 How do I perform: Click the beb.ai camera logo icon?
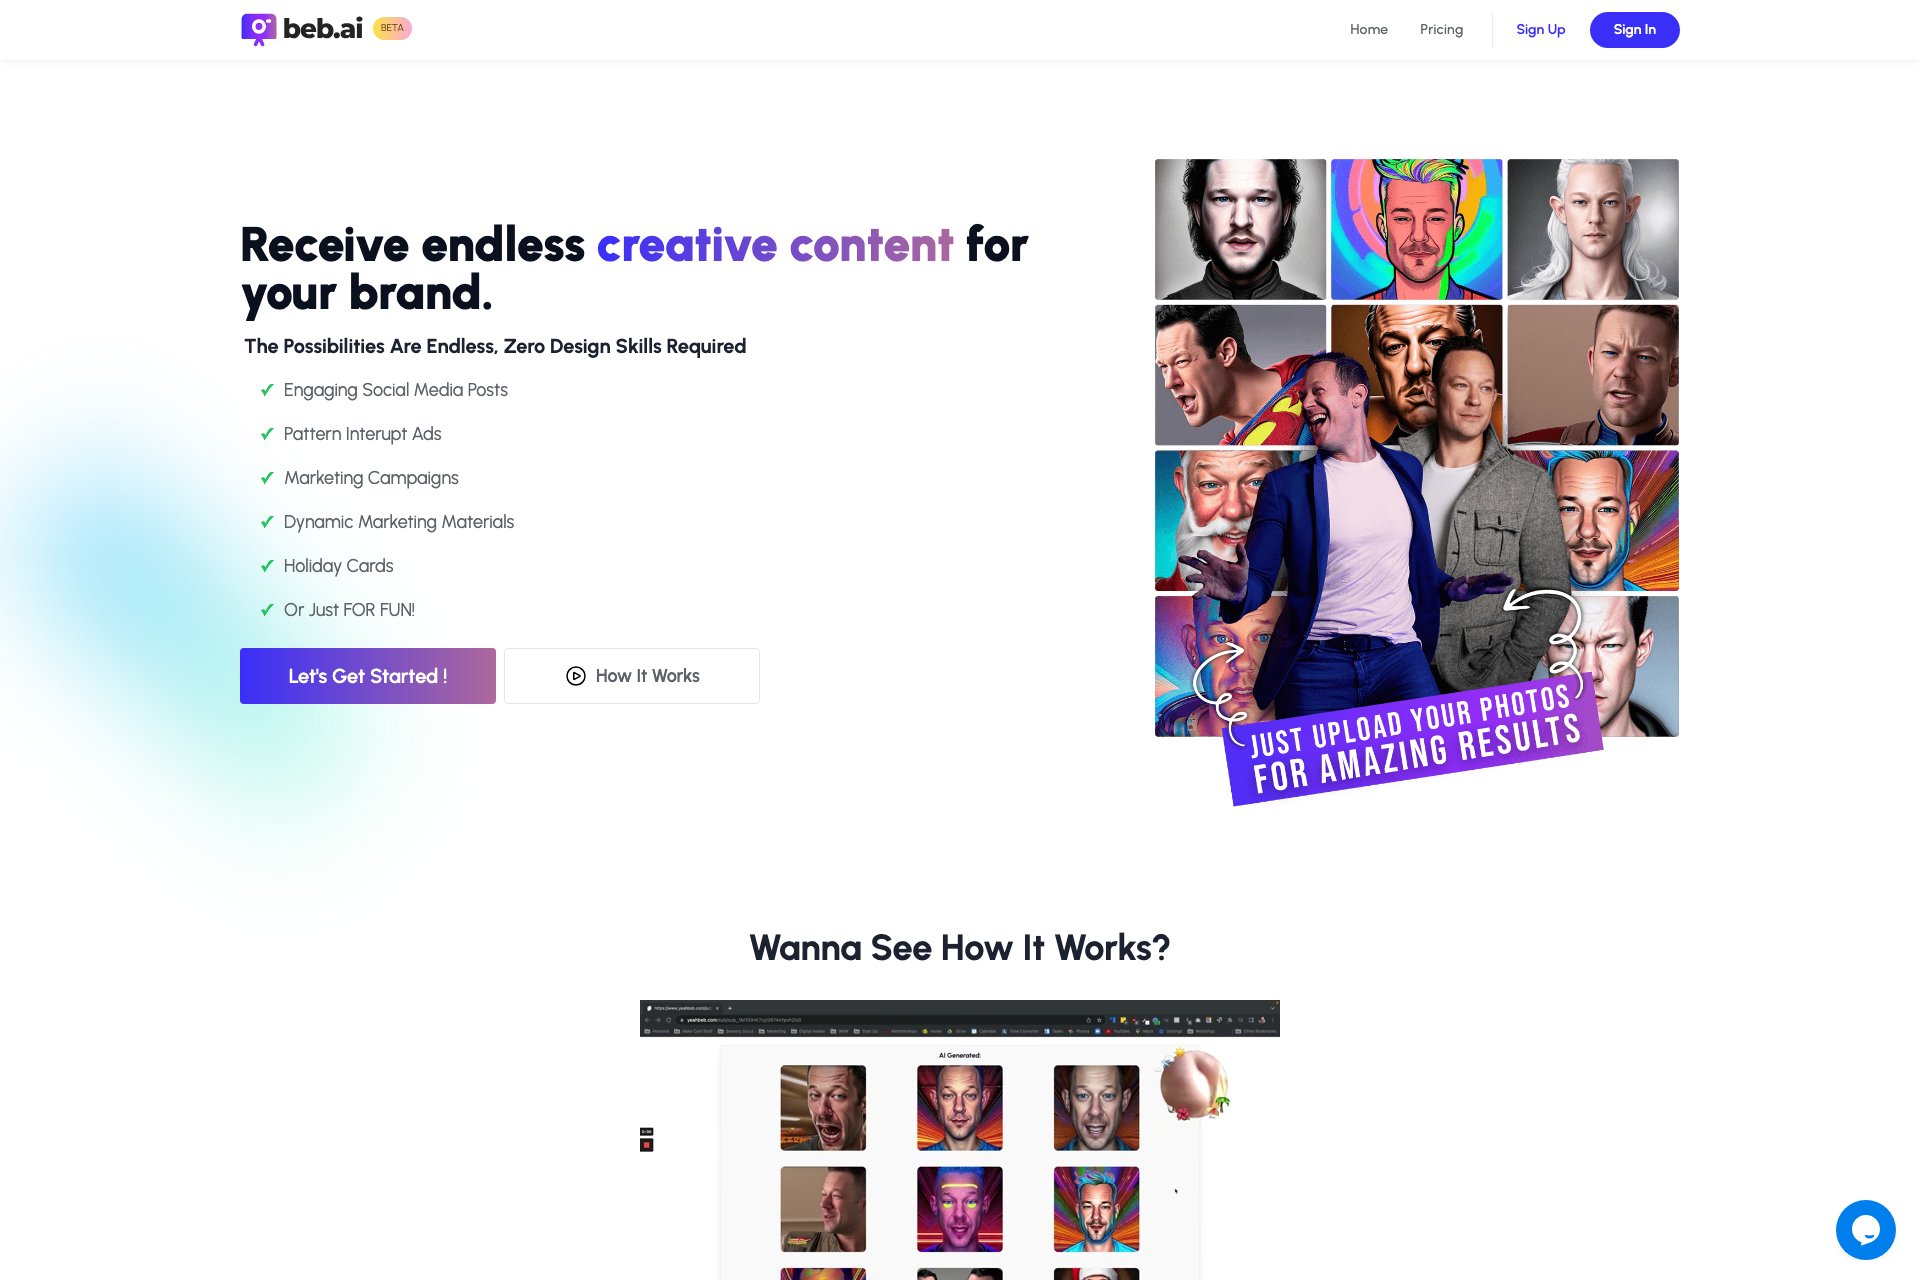coord(258,29)
